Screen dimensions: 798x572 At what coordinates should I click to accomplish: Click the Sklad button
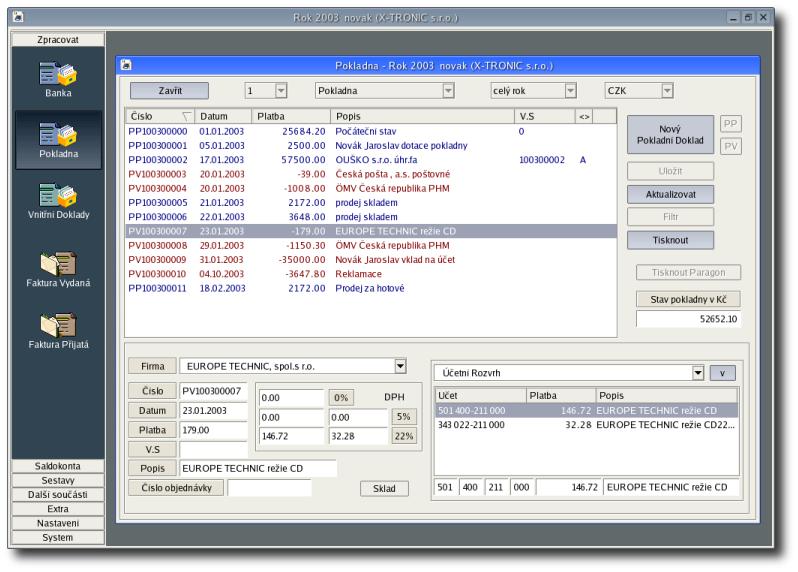(x=384, y=489)
